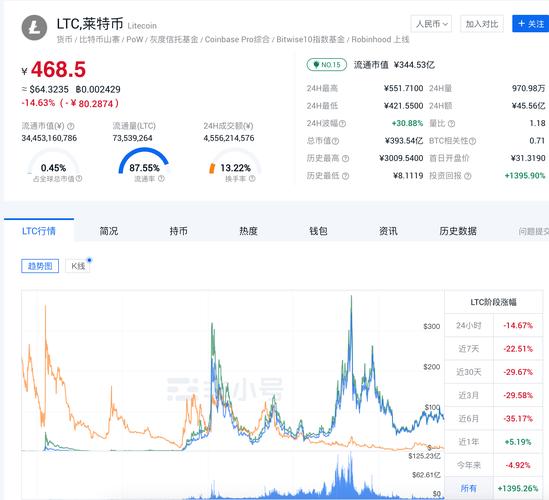Open the 人民币 currency dropdown

[431, 24]
